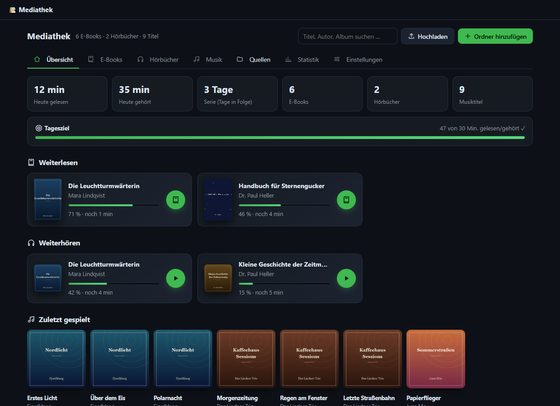Click the headphones icon beside Weiterhören heading

(31, 243)
